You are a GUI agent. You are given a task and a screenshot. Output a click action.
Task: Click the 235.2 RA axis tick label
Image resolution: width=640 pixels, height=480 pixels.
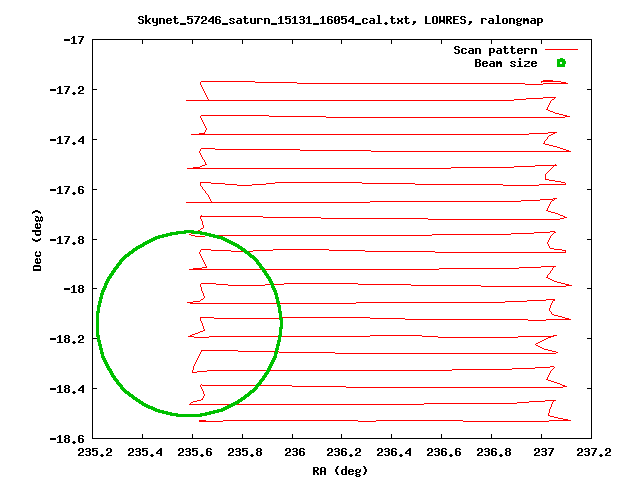(95, 452)
